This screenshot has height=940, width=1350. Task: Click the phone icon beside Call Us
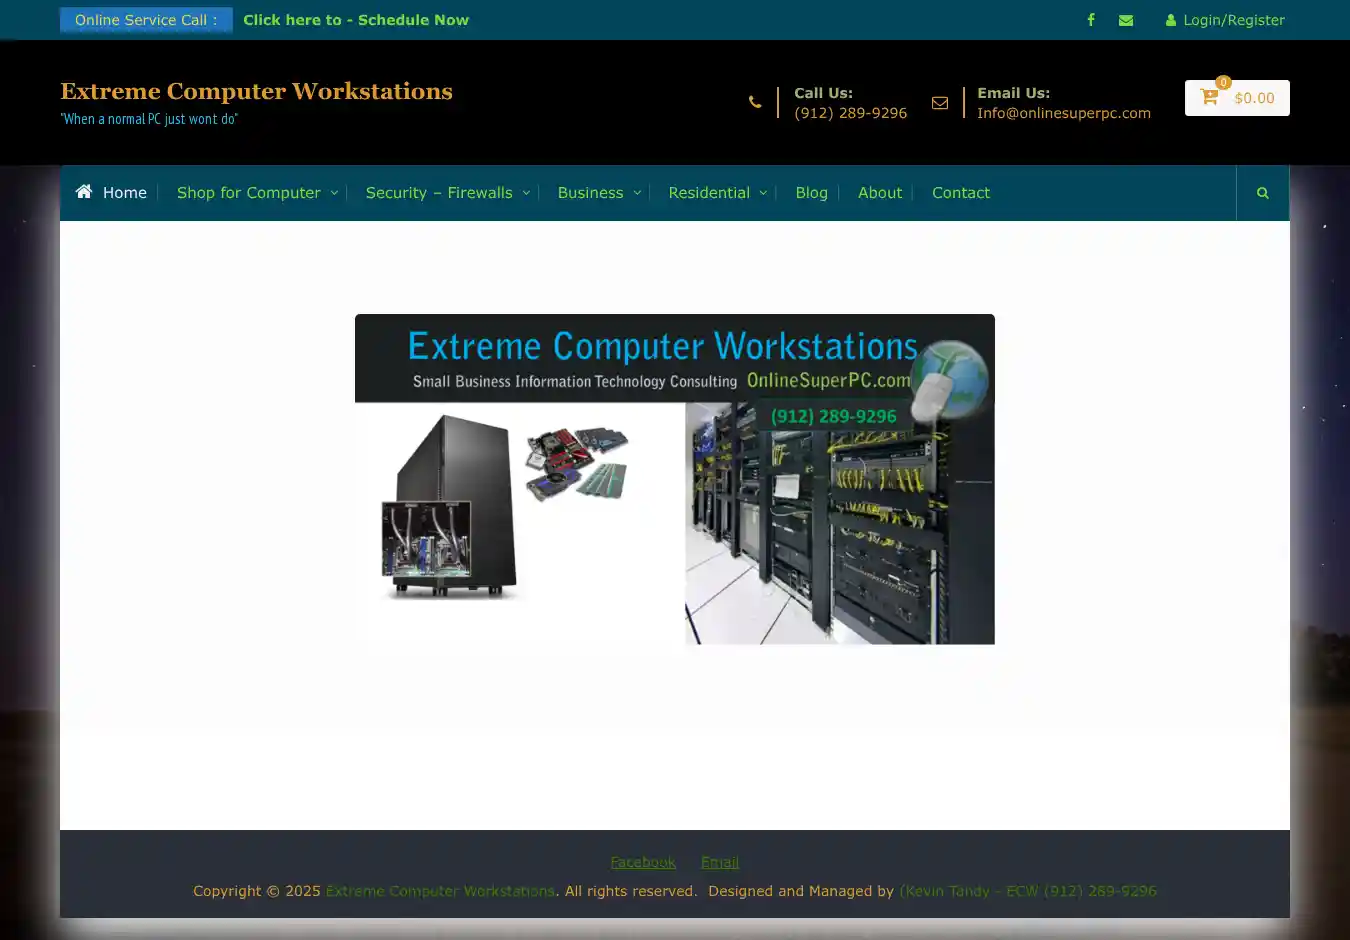[755, 102]
